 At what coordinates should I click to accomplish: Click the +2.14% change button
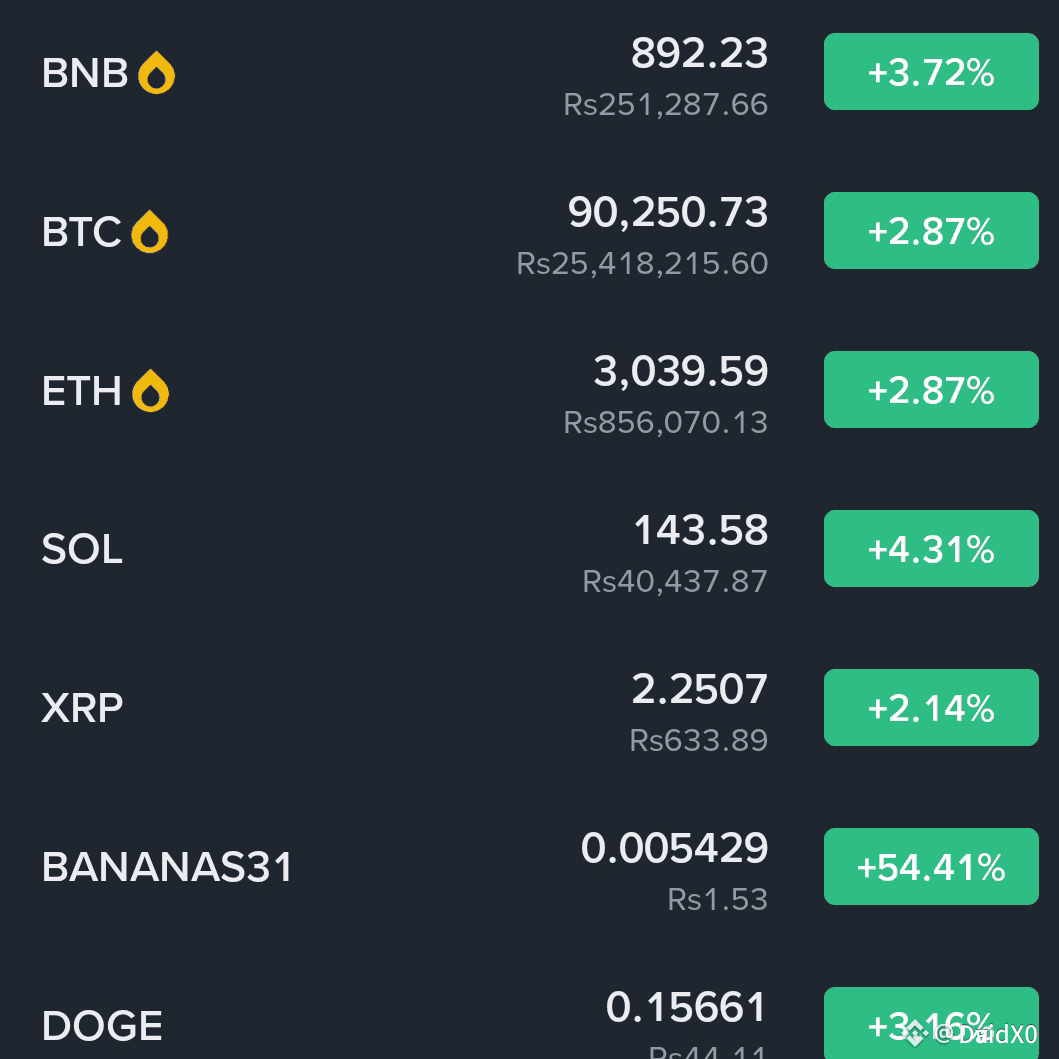[931, 708]
